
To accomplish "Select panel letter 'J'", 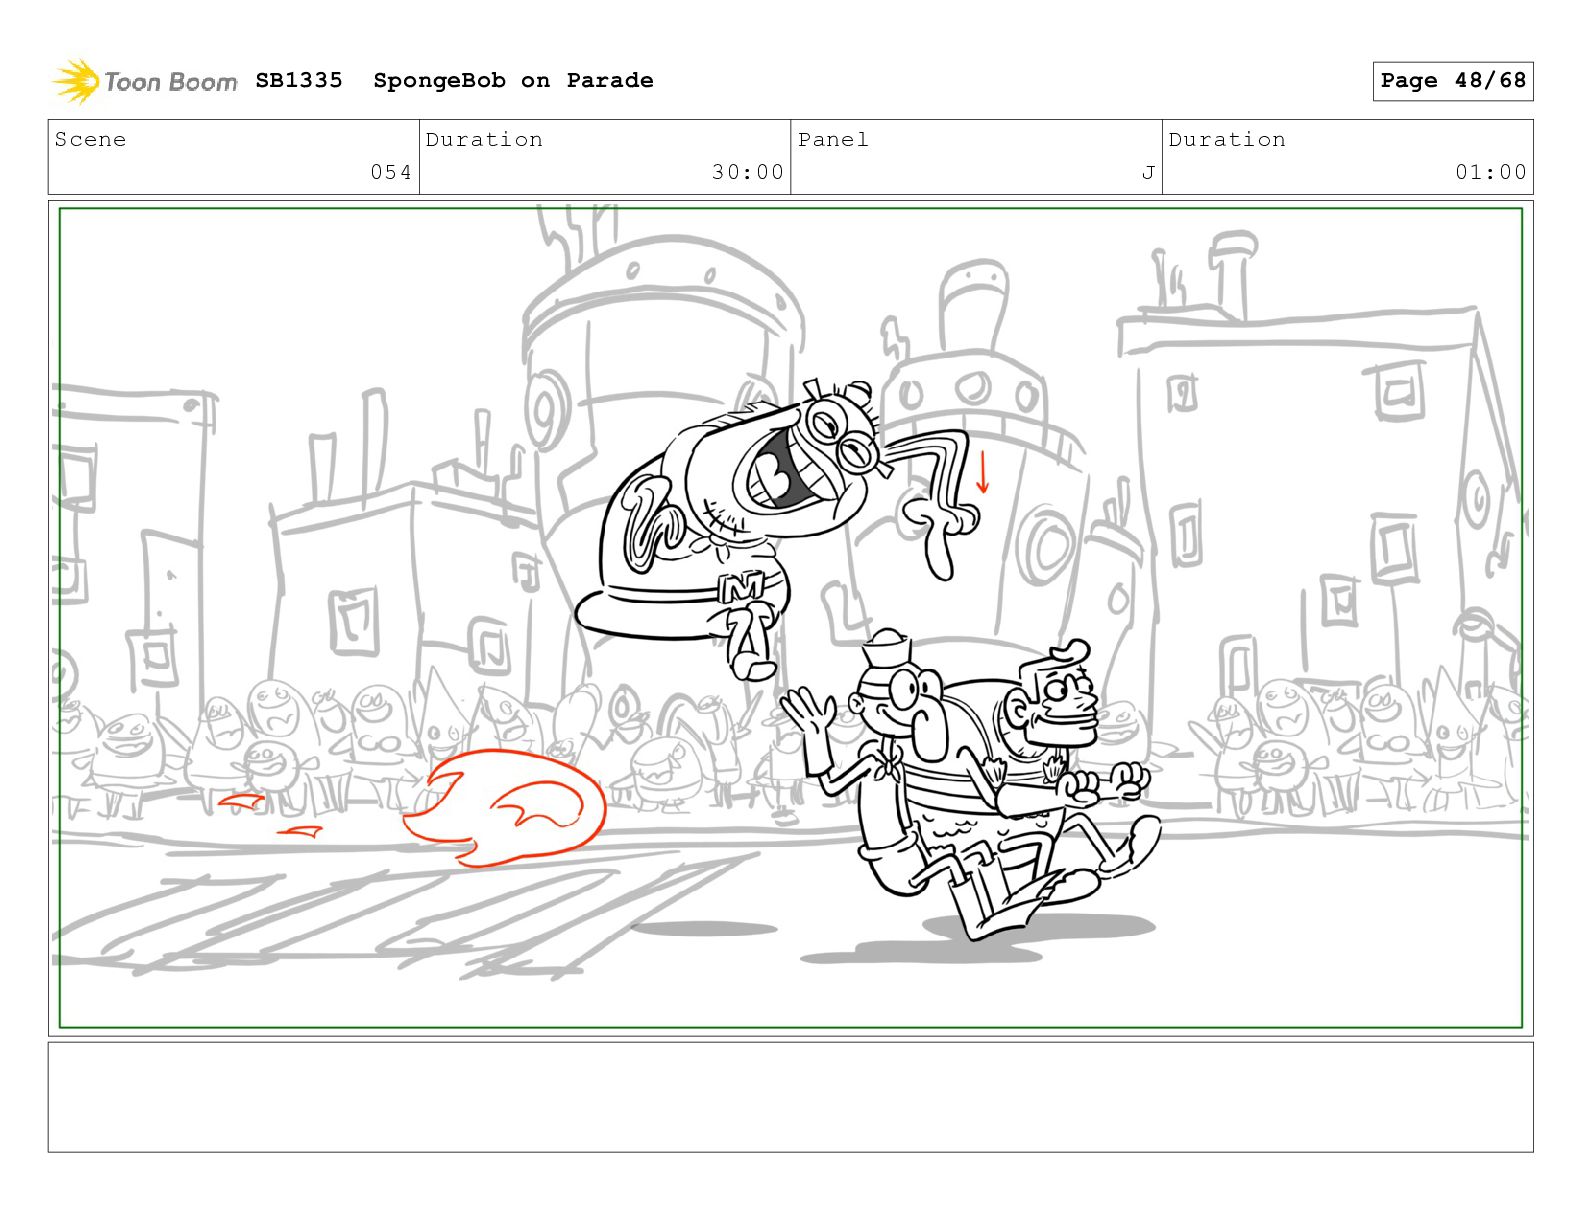I will pyautogui.click(x=1149, y=173).
